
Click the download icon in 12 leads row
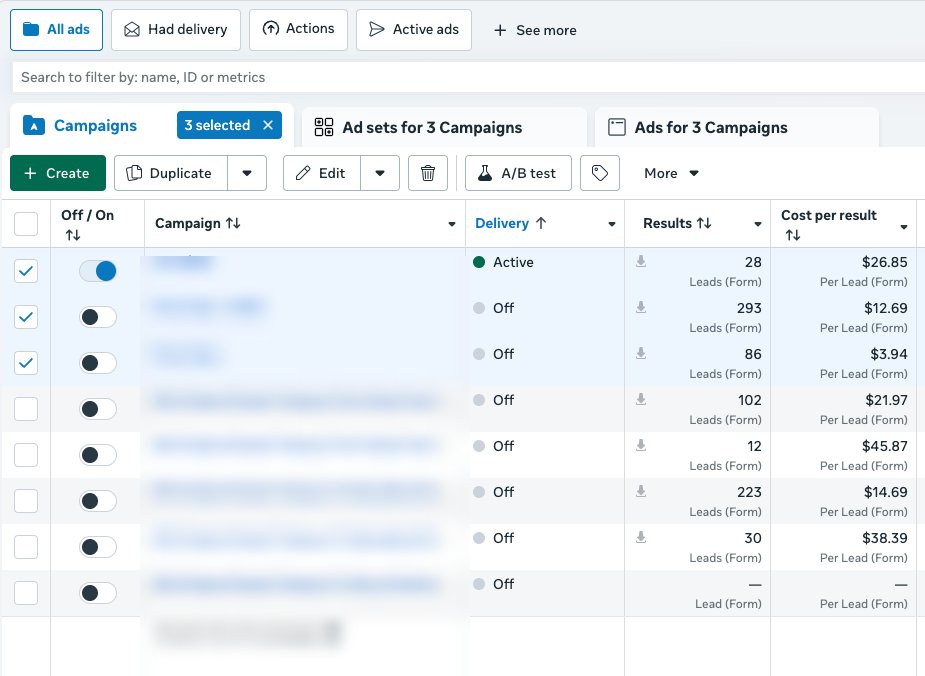(641, 445)
